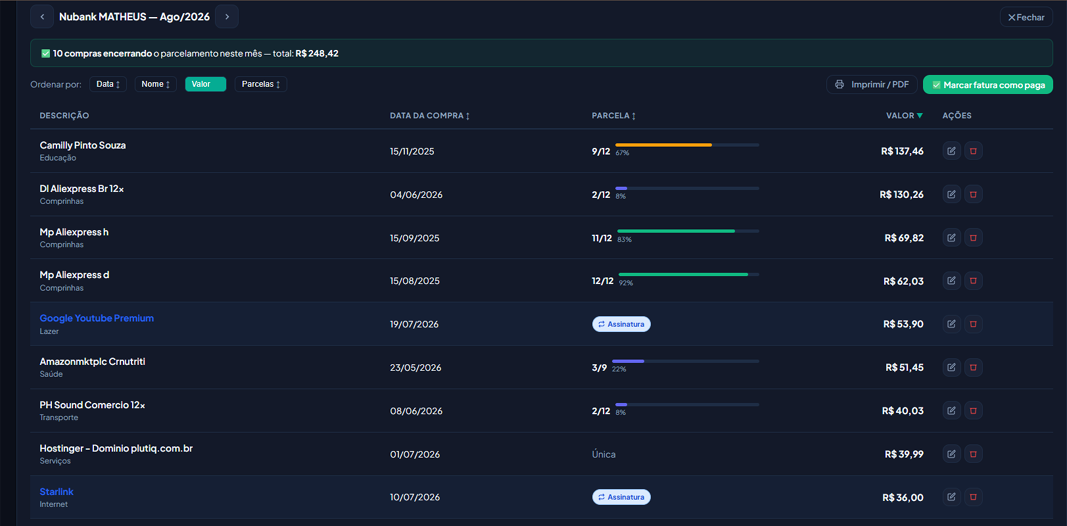Delete the Mp Aliexpress h entry
The width and height of the screenshot is (1067, 526).
pos(973,237)
